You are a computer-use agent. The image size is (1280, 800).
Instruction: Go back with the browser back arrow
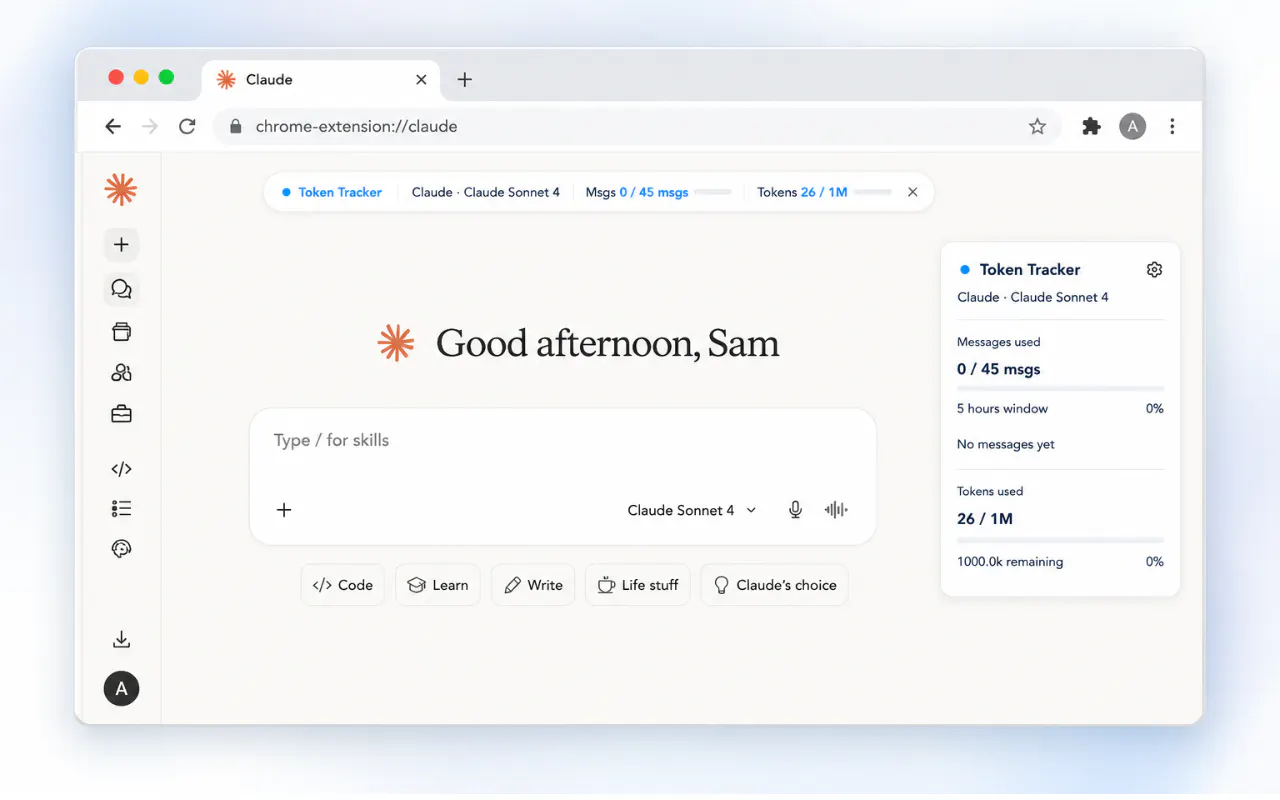(113, 126)
